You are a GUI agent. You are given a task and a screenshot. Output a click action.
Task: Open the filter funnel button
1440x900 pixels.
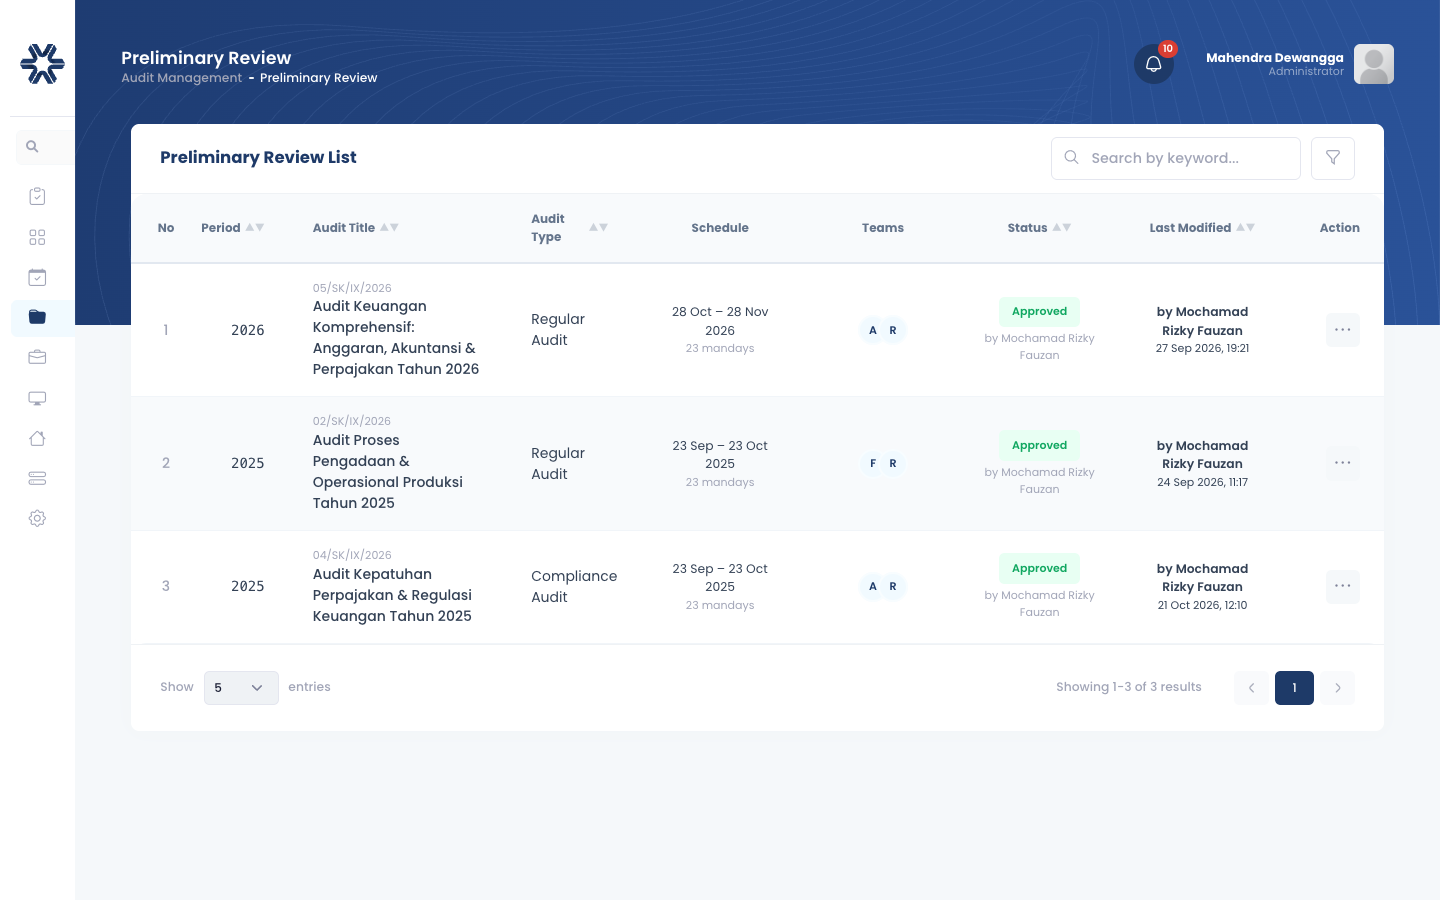tap(1333, 158)
